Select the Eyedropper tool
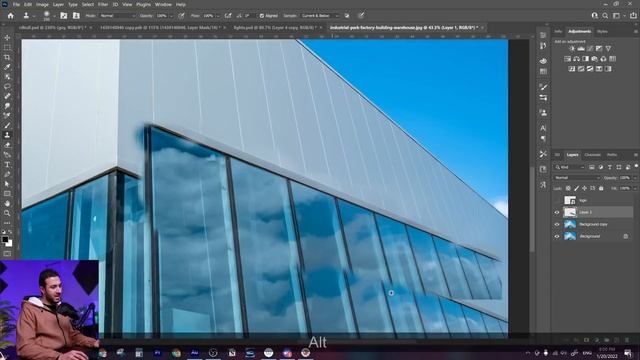The height and width of the screenshot is (360, 640). click(7, 67)
